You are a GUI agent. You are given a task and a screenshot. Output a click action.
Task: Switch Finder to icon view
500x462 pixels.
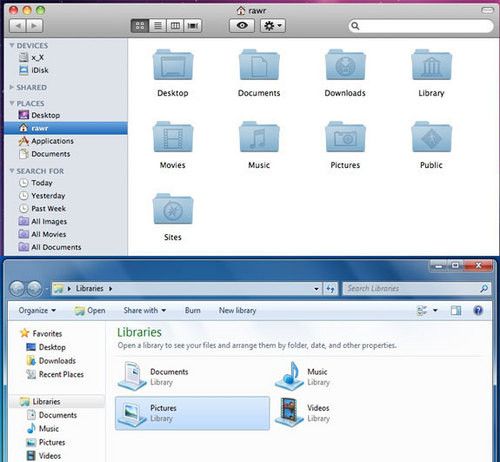(140, 26)
